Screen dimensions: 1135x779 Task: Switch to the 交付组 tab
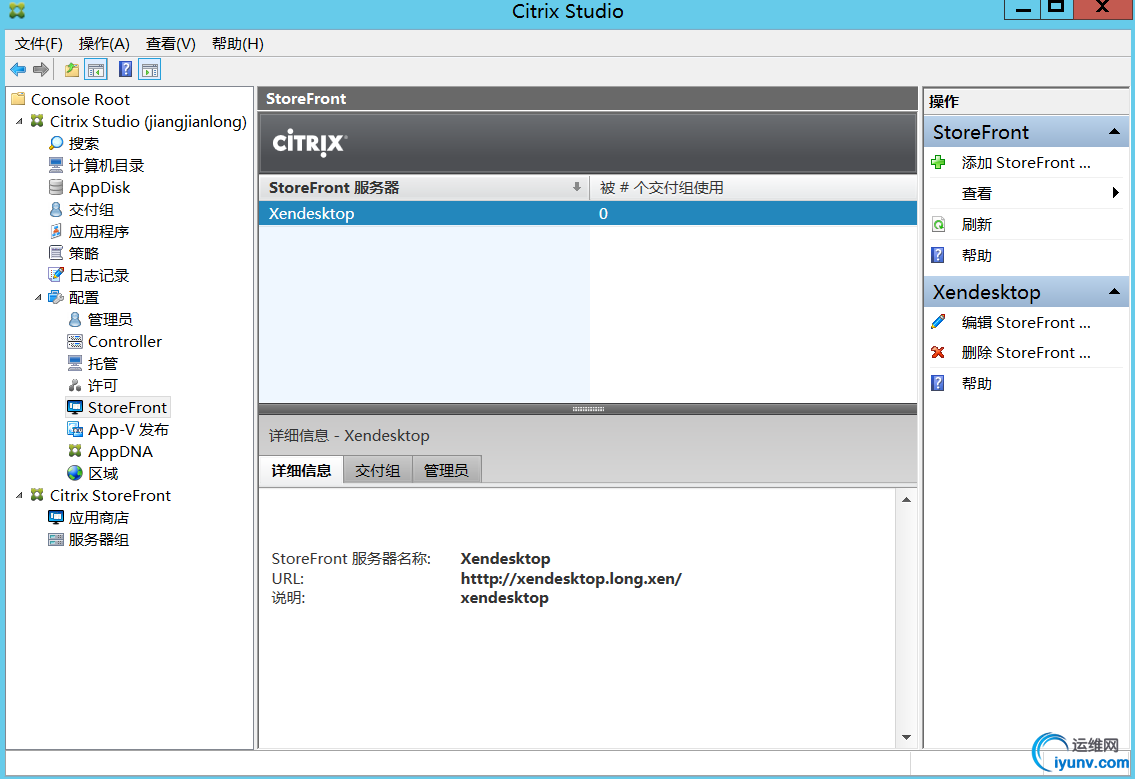coord(378,471)
